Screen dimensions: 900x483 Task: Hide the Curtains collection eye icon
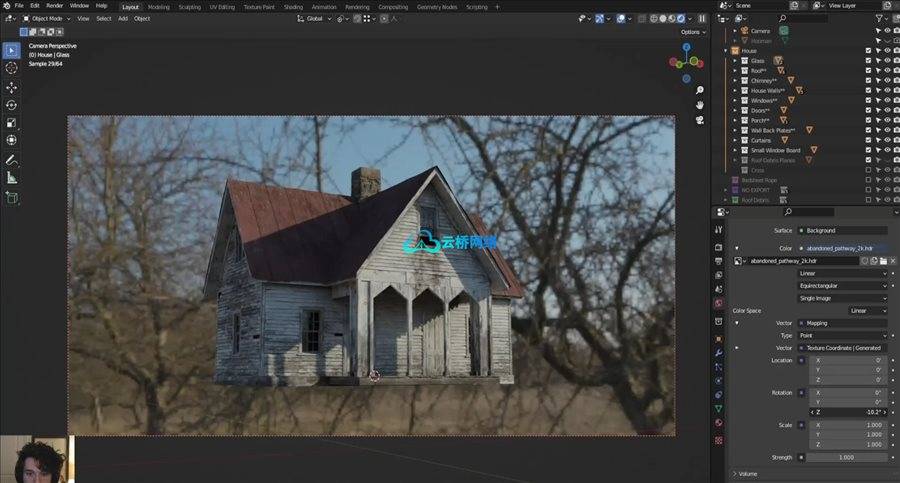point(887,140)
